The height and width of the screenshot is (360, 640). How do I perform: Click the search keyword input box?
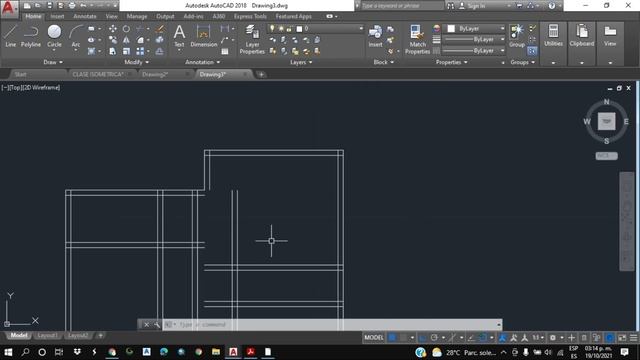[402, 6]
